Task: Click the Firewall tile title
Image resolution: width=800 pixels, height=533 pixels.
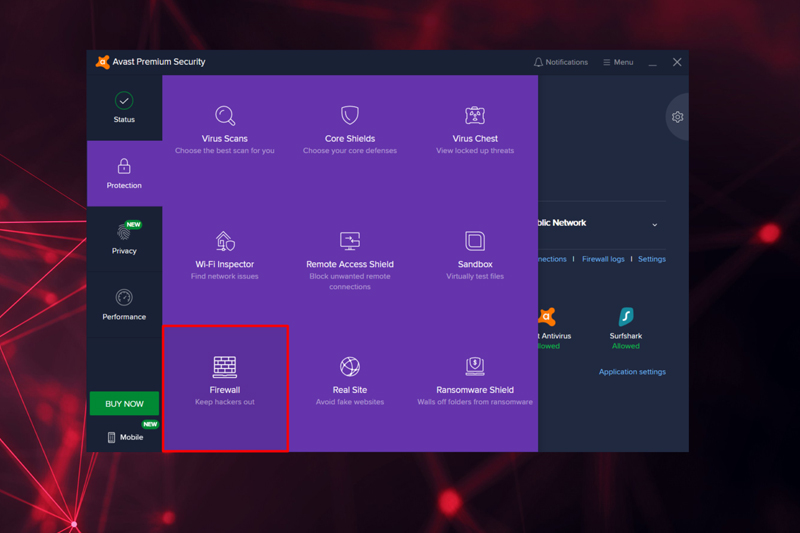Action: click(225, 390)
